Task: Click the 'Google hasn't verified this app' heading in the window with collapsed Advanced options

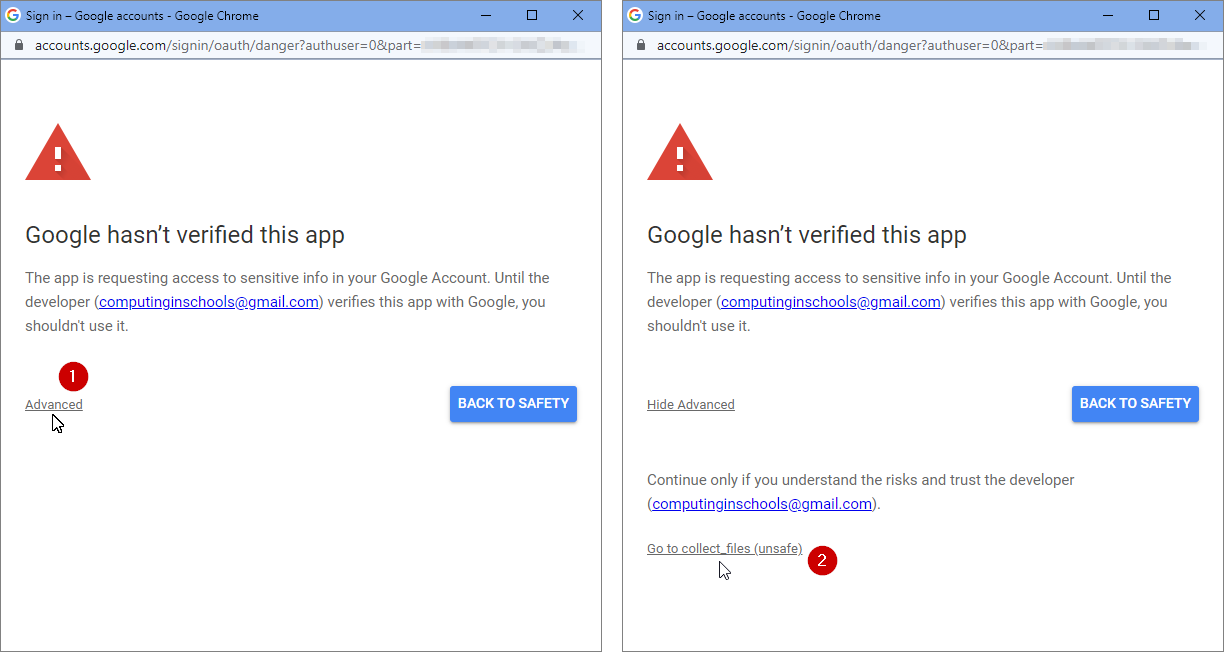Action: [x=185, y=236]
